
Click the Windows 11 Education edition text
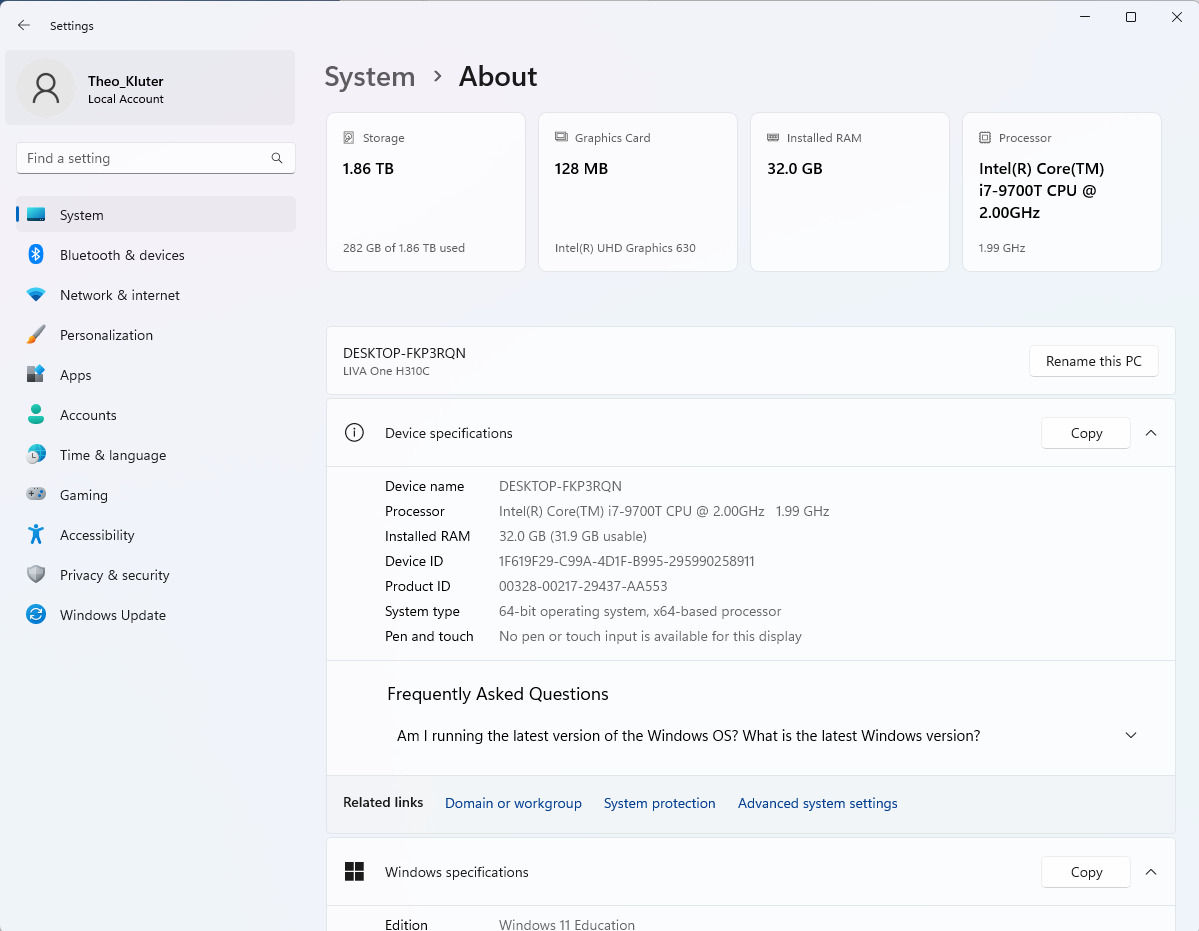[567, 924]
